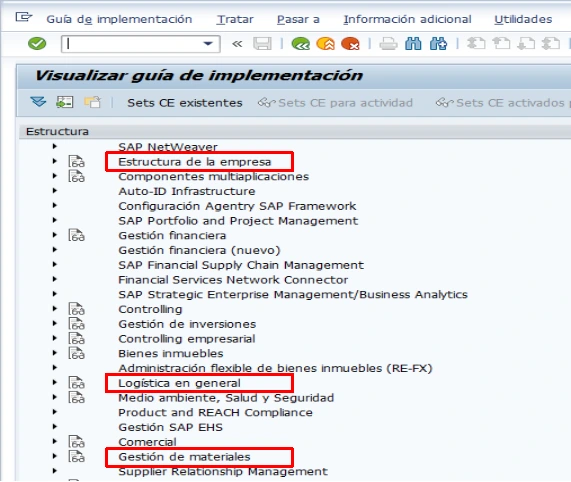Click the position-on-entry icon beside expand all
Viewport: 571px width, 482px height.
pos(65,102)
